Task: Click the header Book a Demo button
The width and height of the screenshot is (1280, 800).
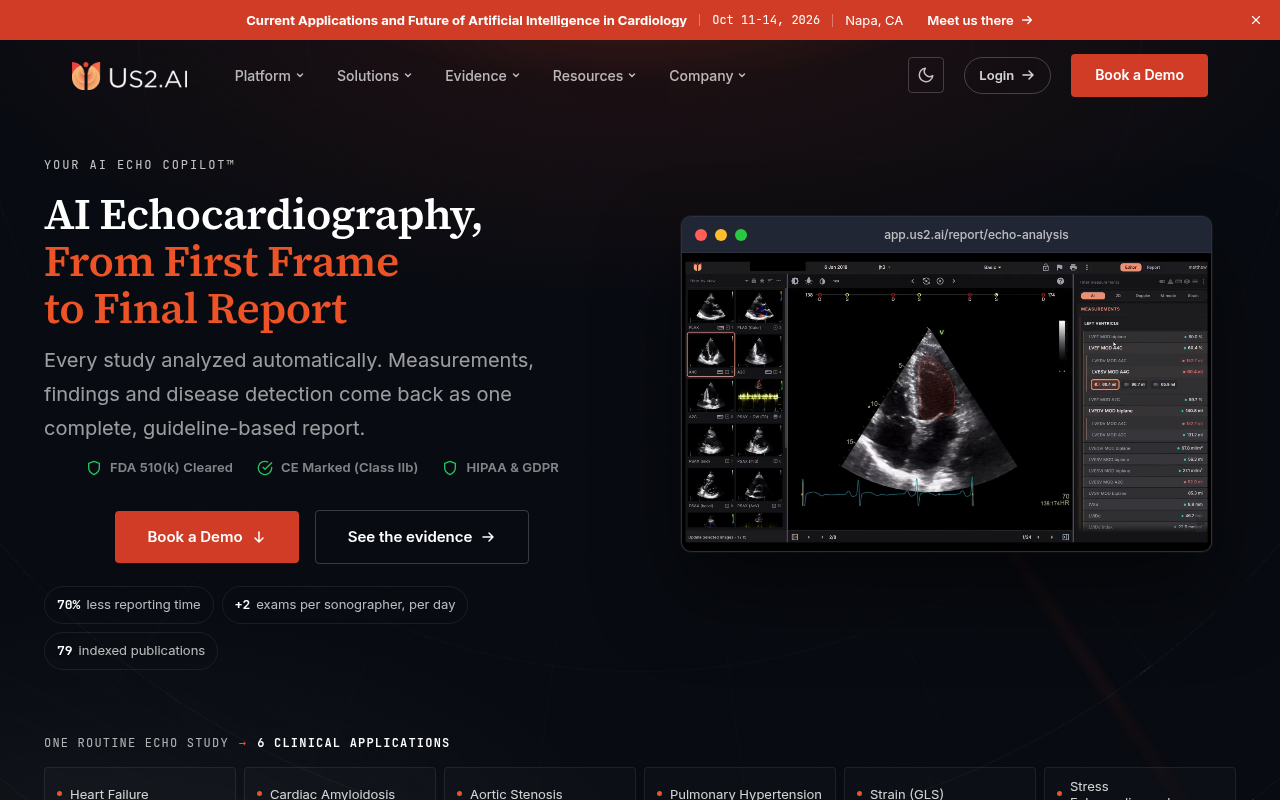Action: tap(1139, 75)
